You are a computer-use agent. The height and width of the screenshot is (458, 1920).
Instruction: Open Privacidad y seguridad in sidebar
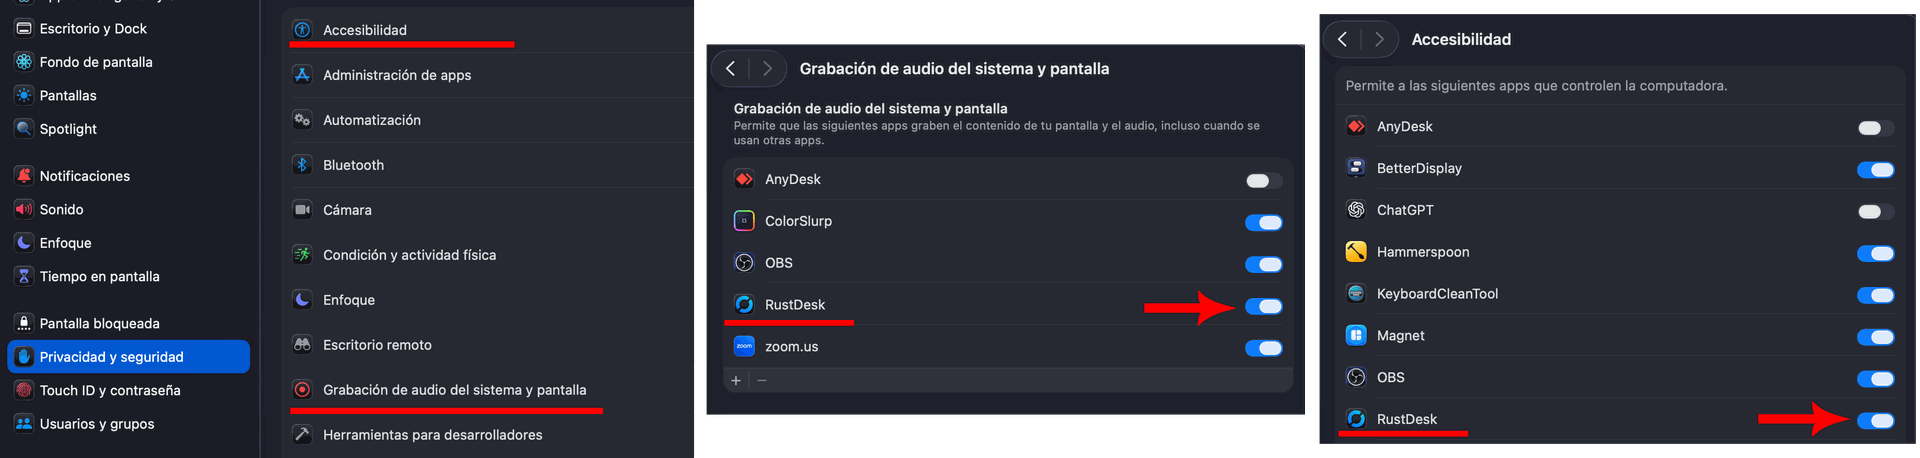click(111, 357)
